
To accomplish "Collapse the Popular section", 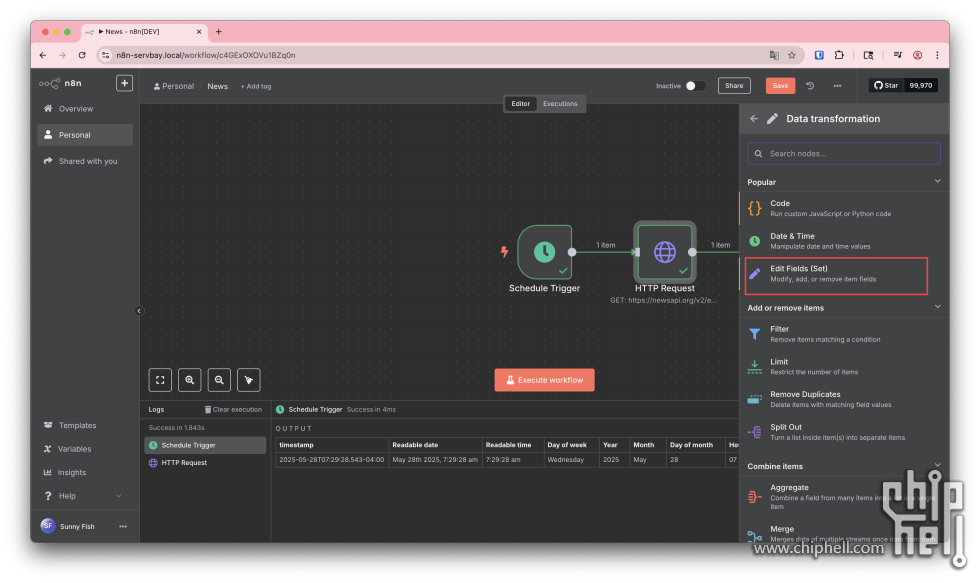I will click(x=937, y=182).
